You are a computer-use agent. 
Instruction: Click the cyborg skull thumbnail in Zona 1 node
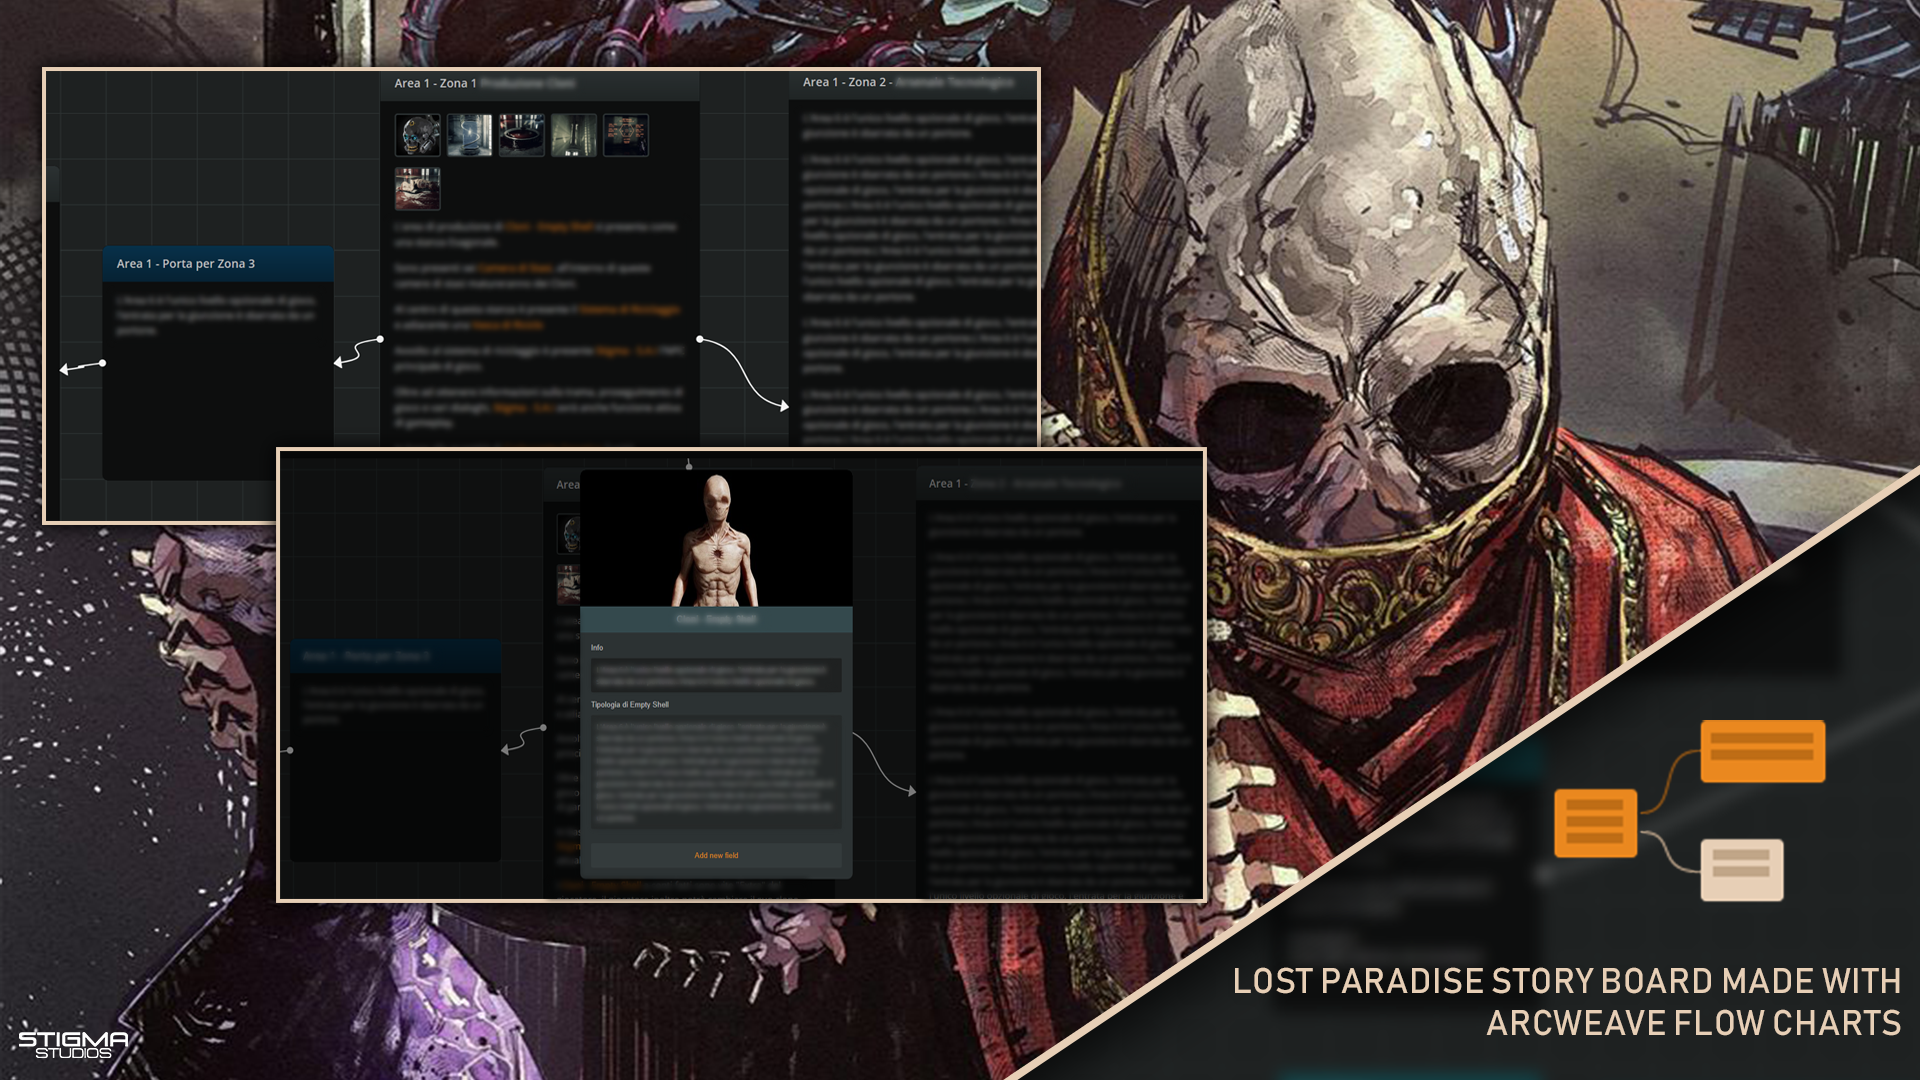click(418, 133)
